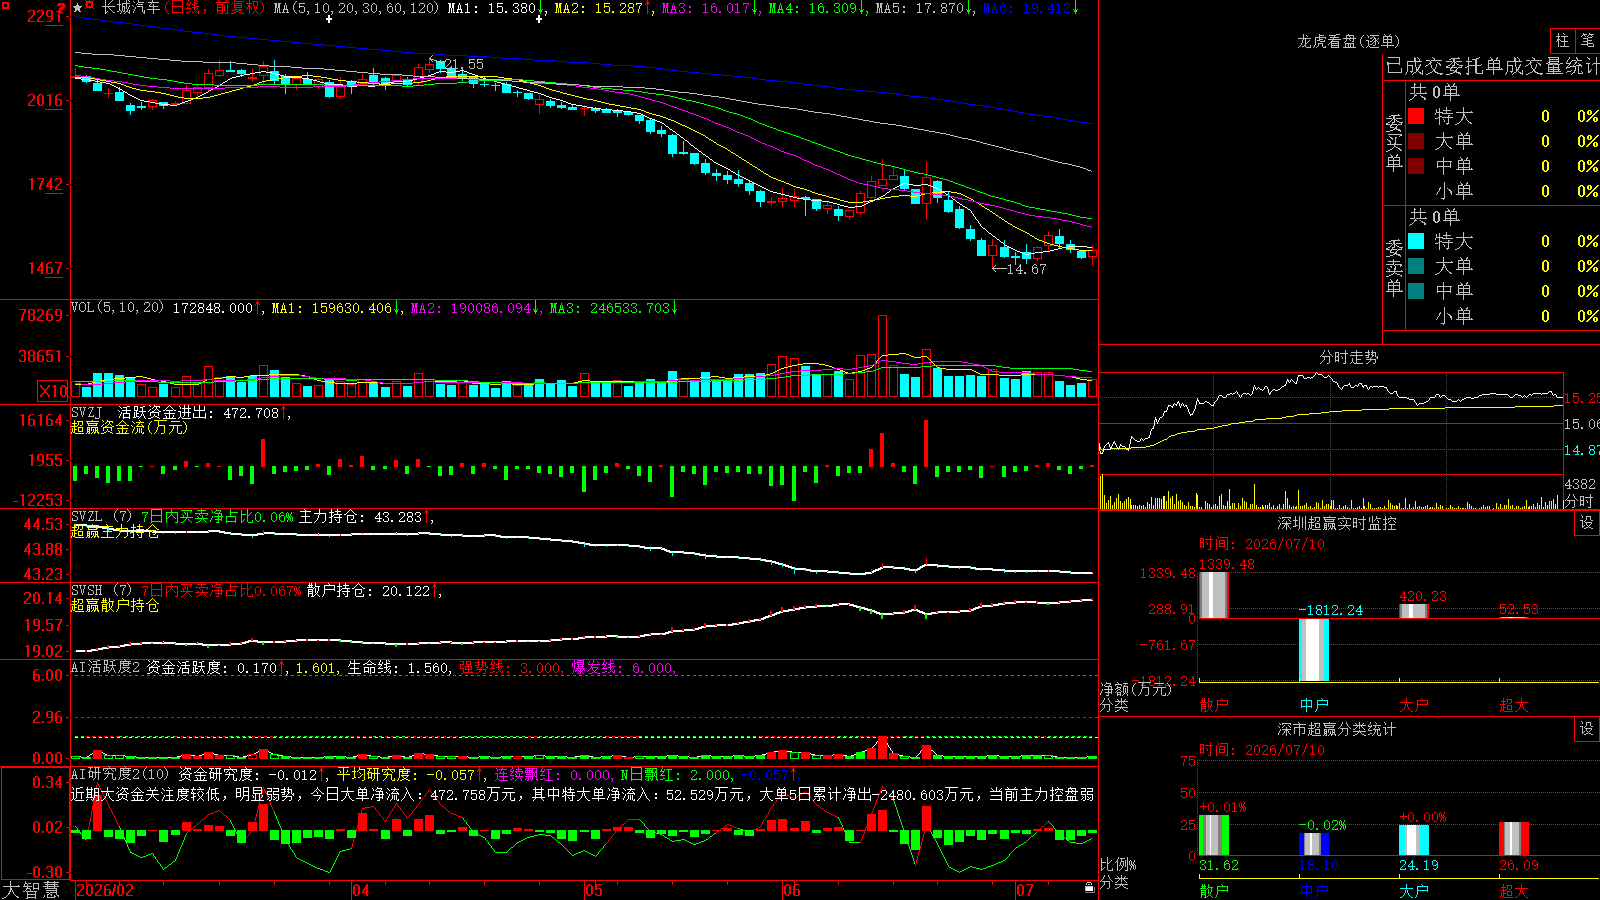Image resolution: width=1600 pixels, height=900 pixels.
Task: Click the 共0单 count under 委买单
Action: click(1434, 92)
